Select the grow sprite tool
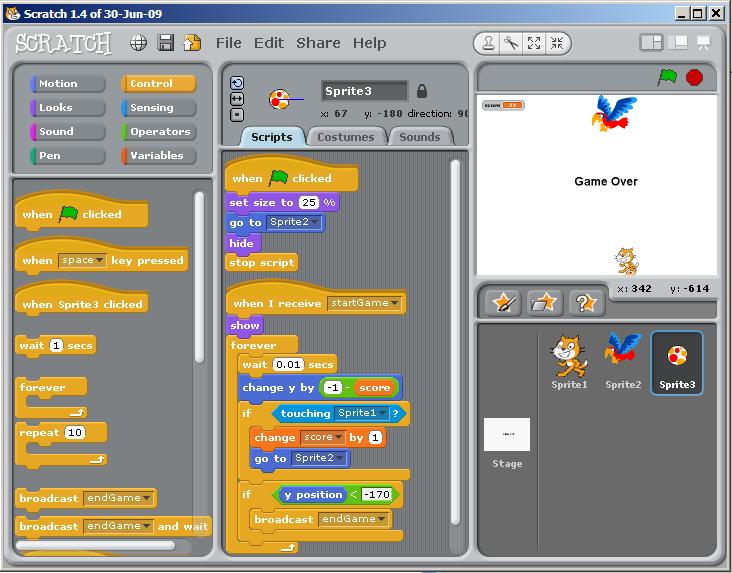Screen dimensions: 732x573 [x=534, y=43]
